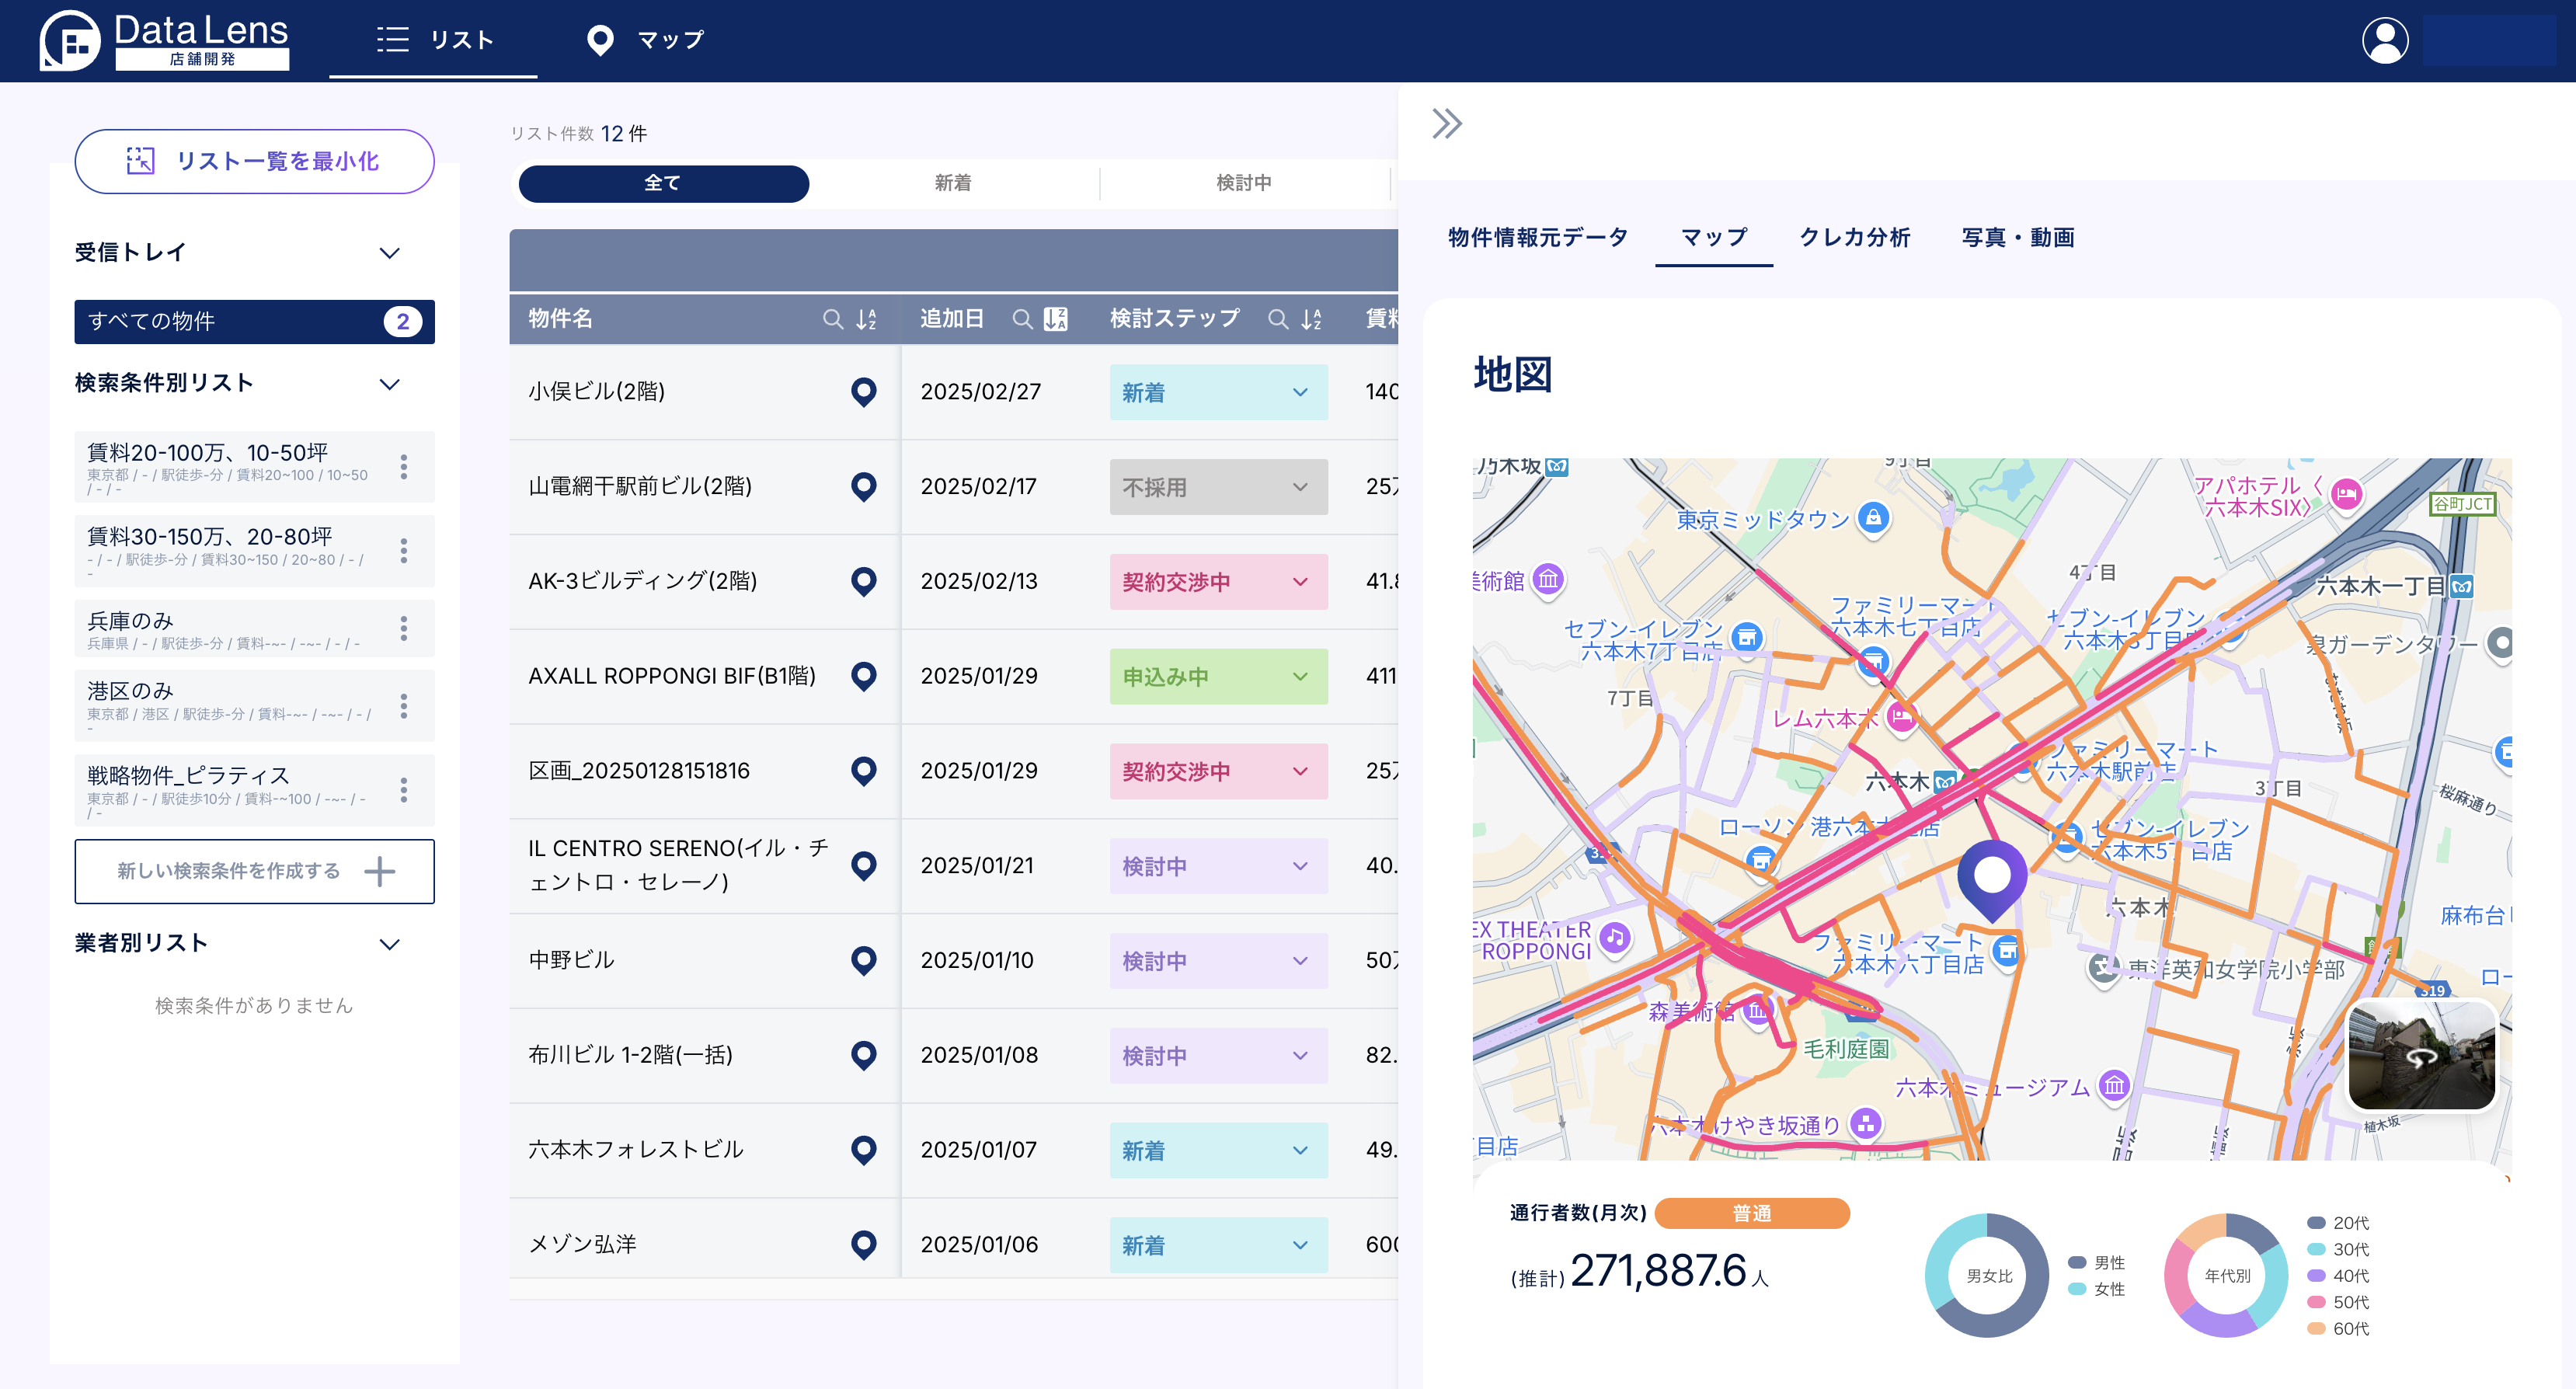This screenshot has width=2576, height=1389.
Task: Click map pin for メゾン弘洋
Action: click(863, 1245)
